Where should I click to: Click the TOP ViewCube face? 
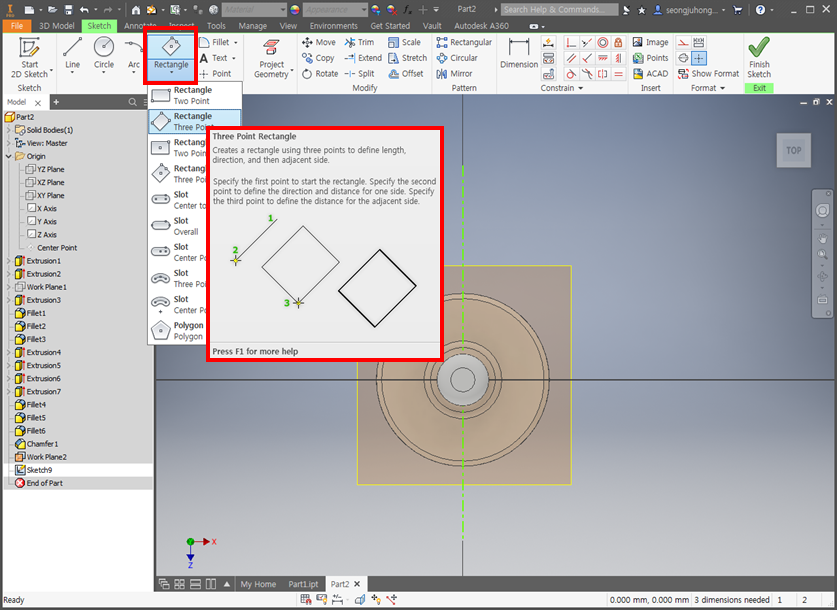(793, 150)
